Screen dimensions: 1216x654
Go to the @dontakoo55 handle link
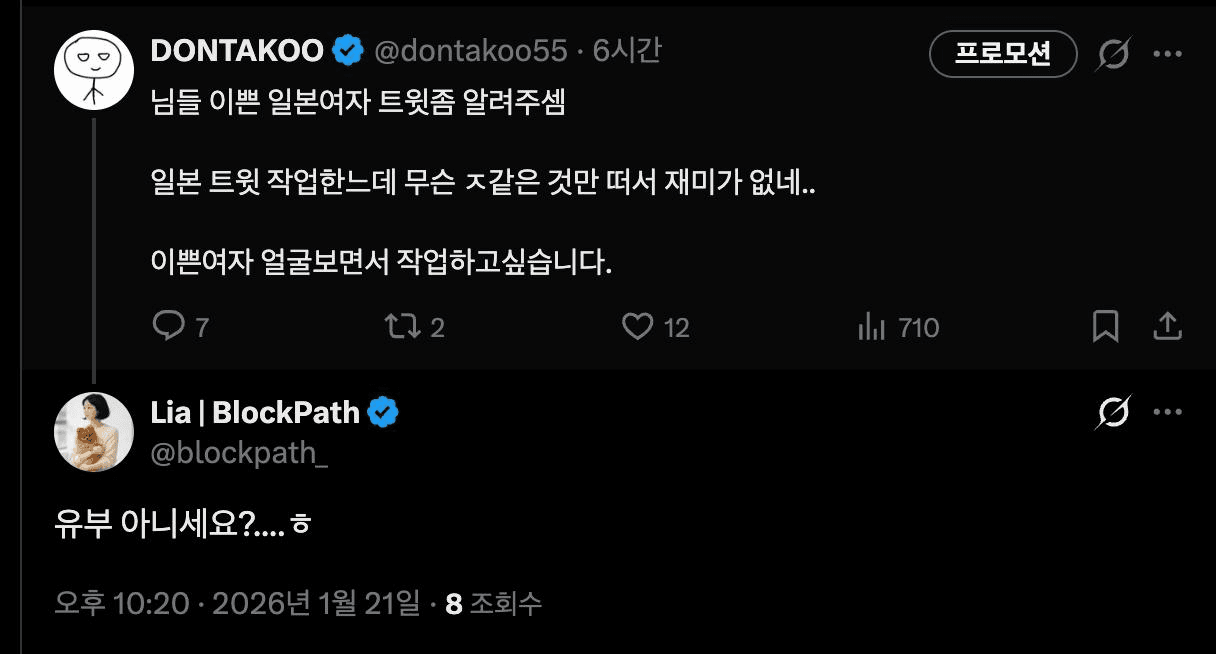click(x=470, y=50)
